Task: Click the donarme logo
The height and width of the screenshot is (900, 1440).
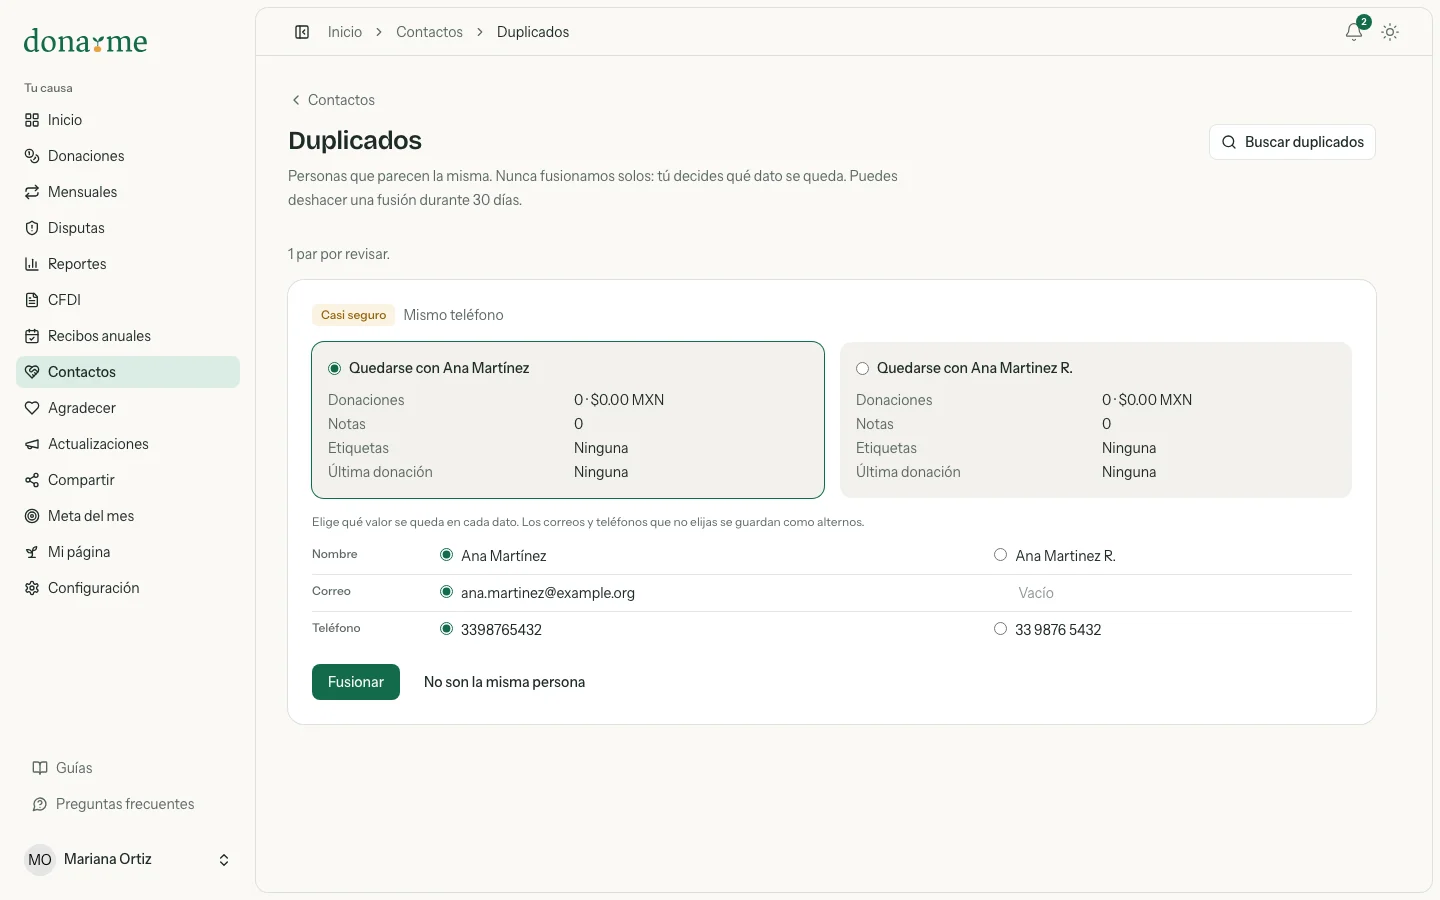Action: tap(86, 41)
